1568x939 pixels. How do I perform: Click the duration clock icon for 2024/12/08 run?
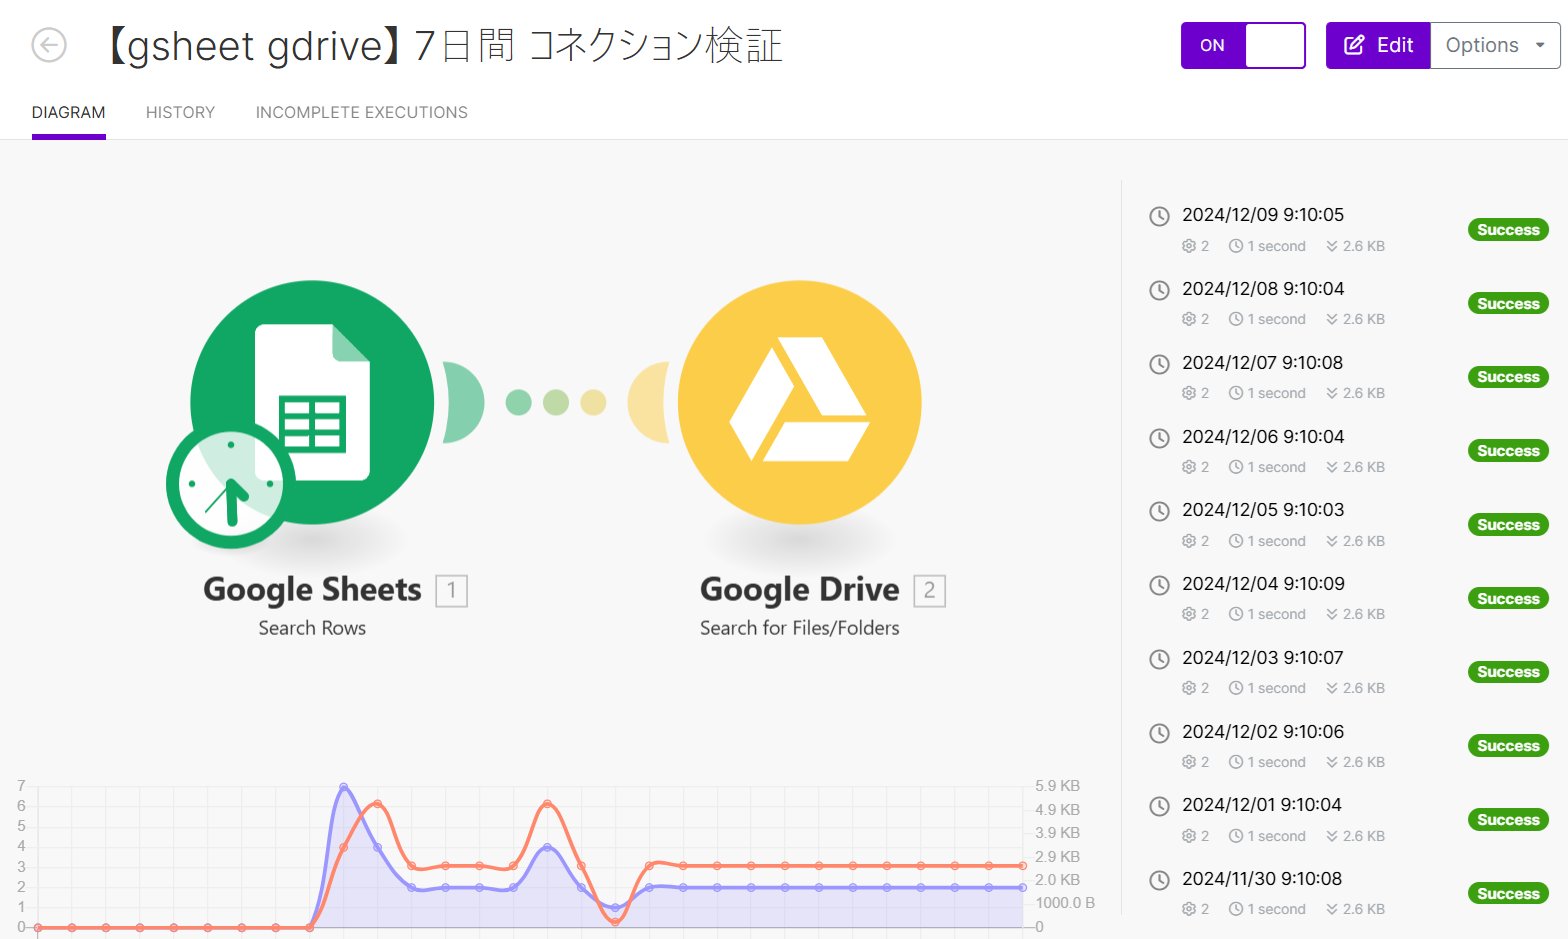1236,319
